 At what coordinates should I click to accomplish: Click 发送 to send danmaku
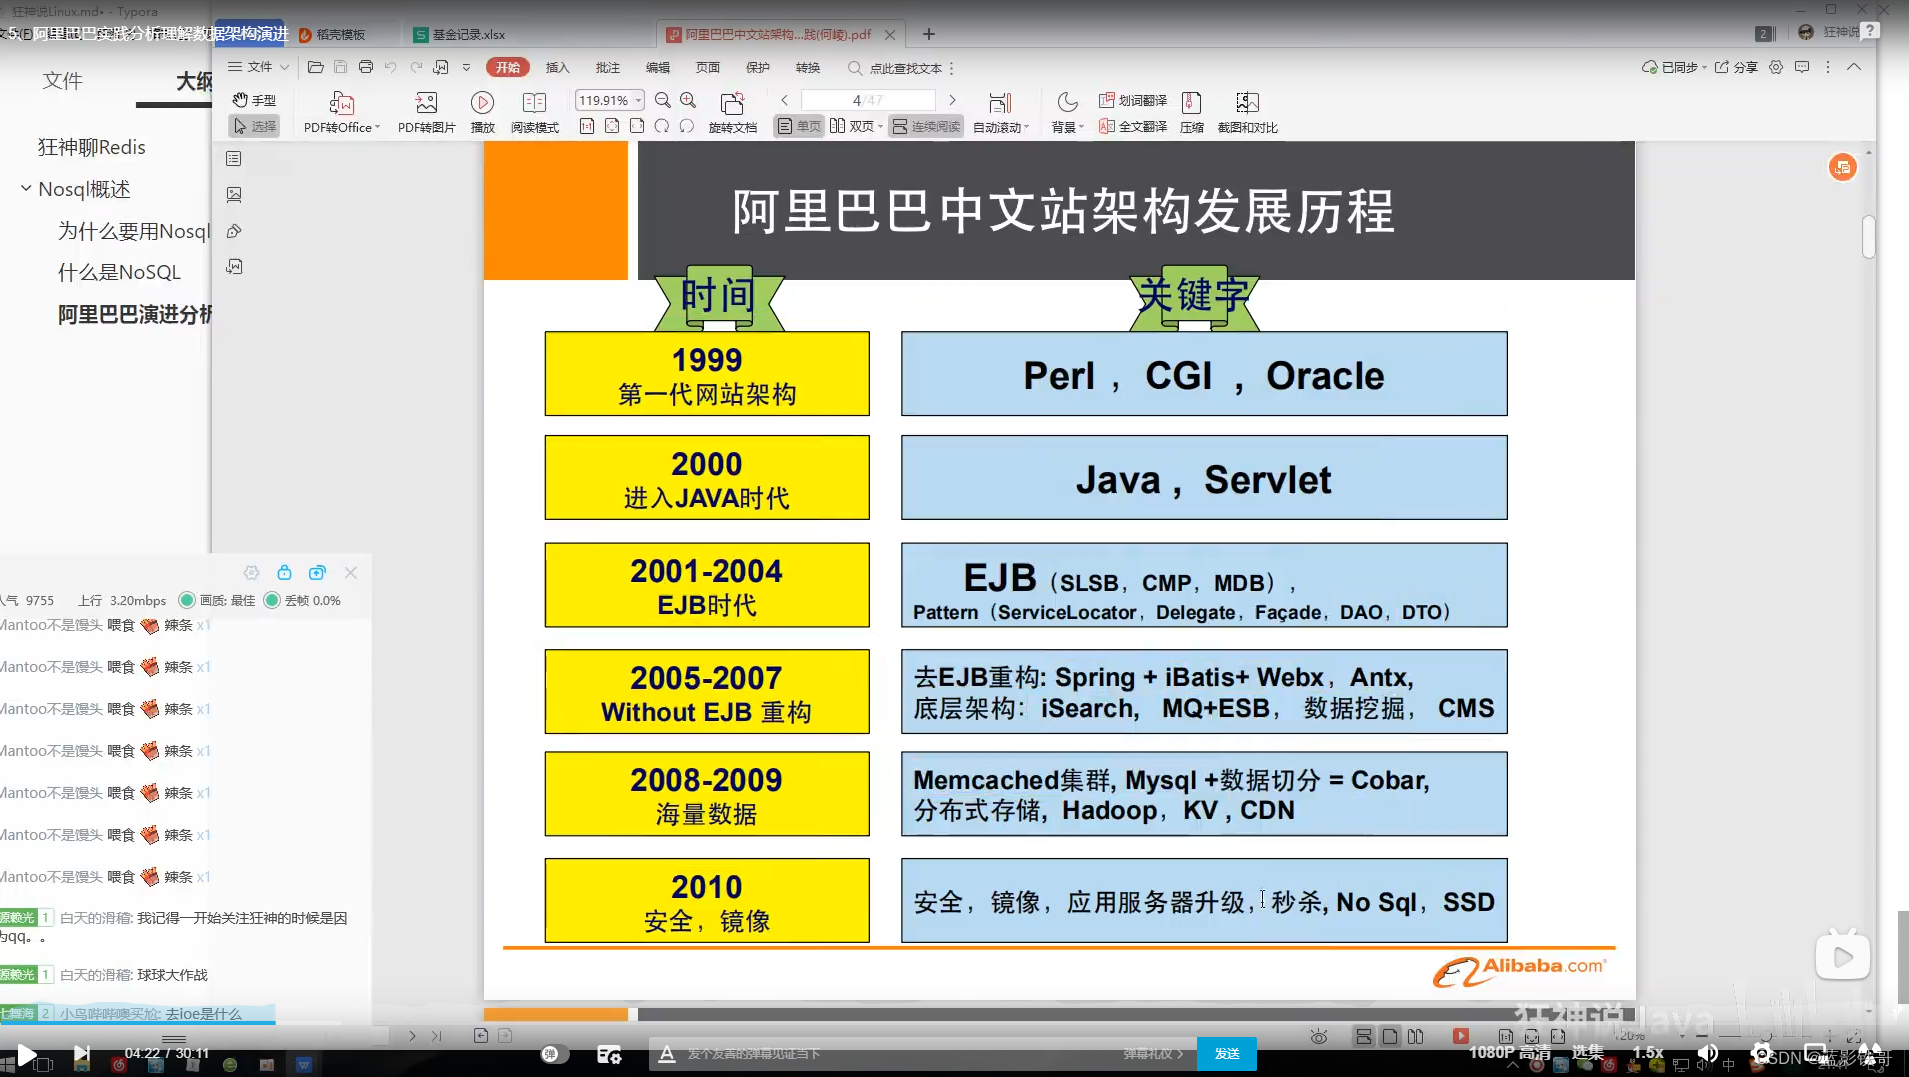tap(1227, 1054)
